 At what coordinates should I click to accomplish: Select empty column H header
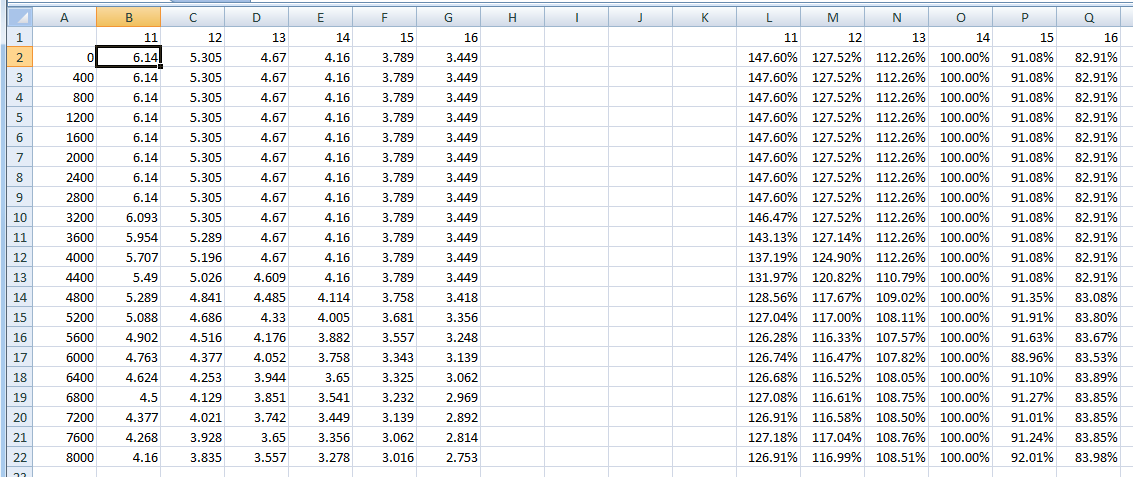coord(512,17)
